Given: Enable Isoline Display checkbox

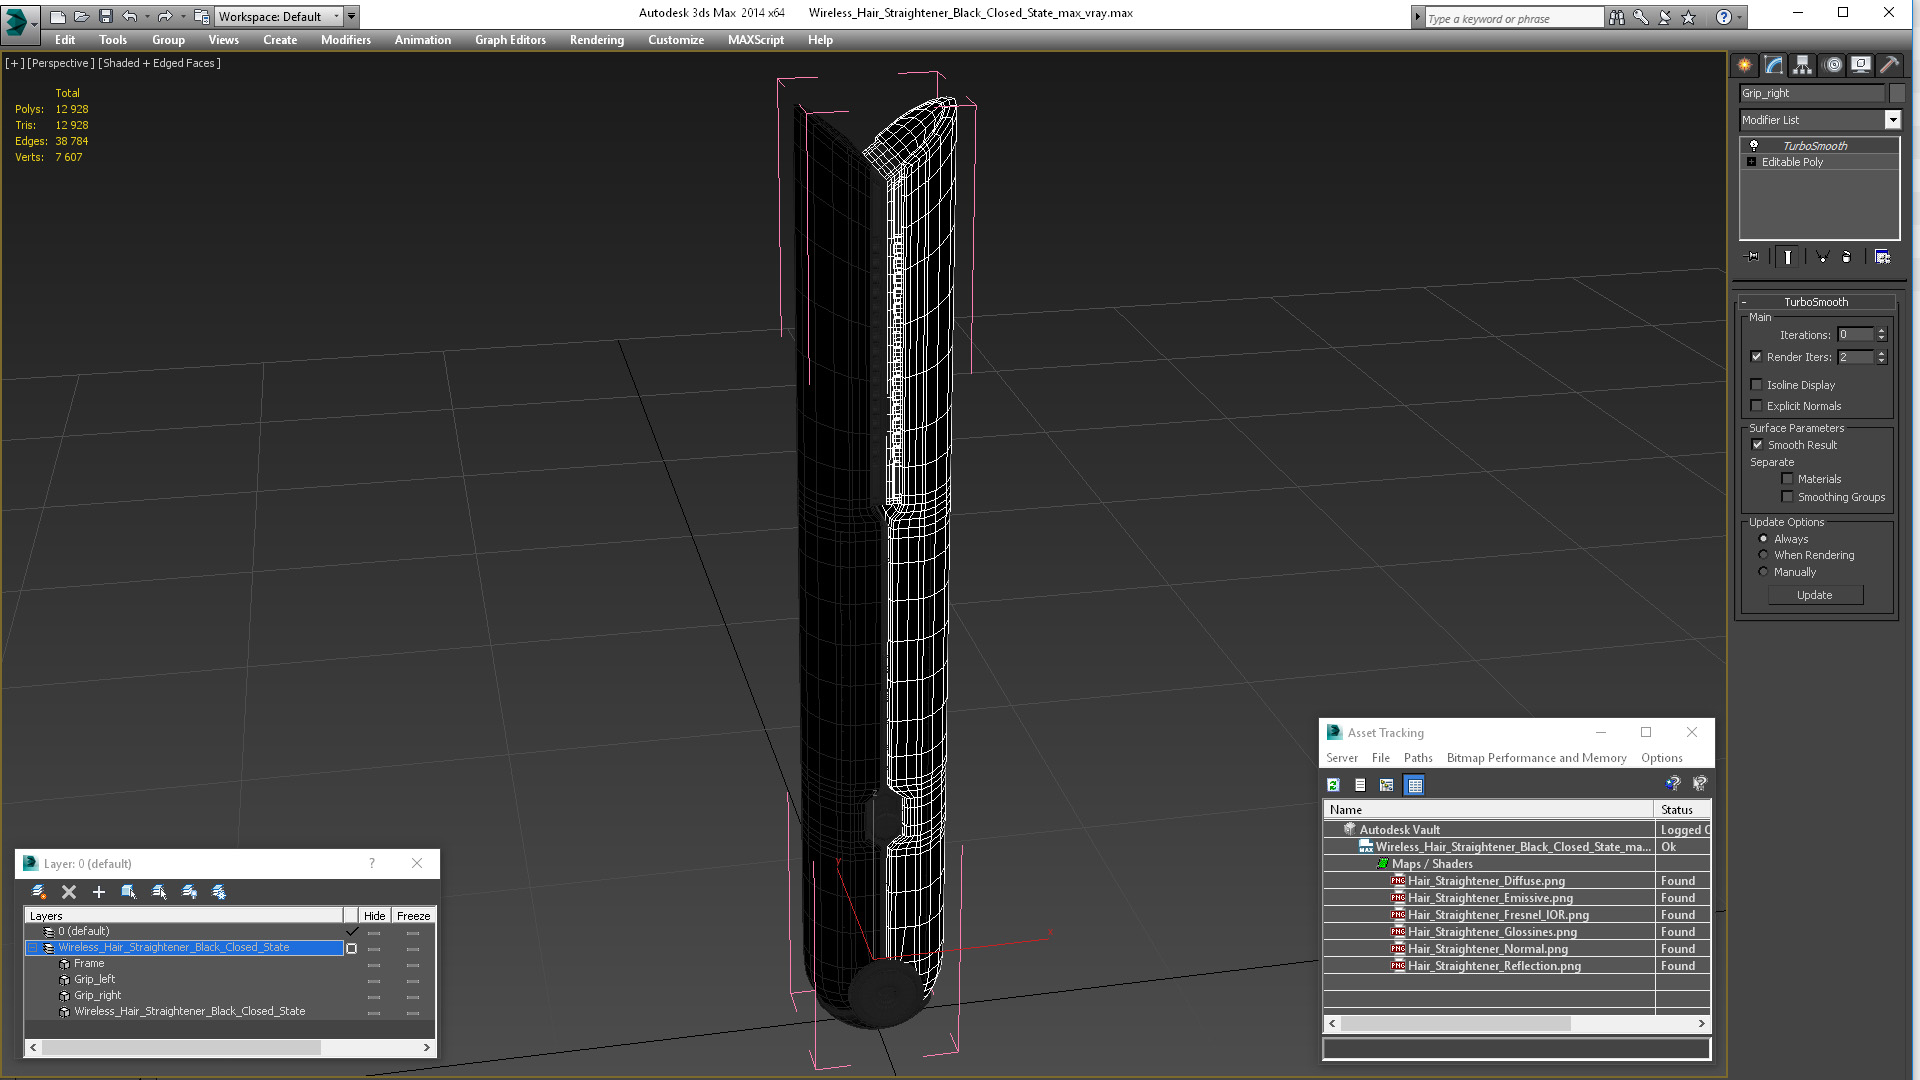Looking at the screenshot, I should [1756, 385].
